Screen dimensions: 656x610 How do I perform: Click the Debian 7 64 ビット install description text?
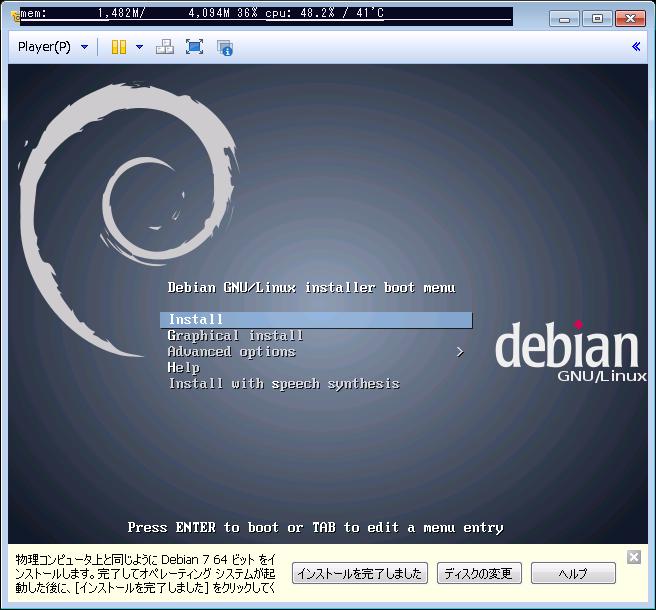coord(145,574)
